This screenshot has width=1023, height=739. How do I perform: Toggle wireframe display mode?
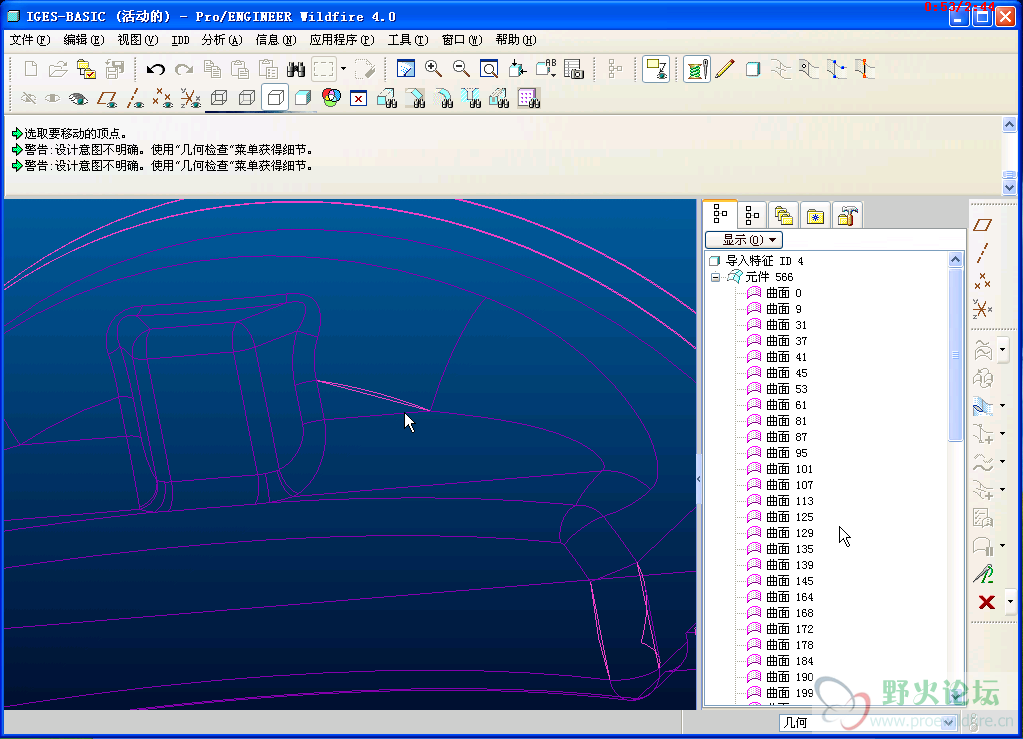[219, 98]
